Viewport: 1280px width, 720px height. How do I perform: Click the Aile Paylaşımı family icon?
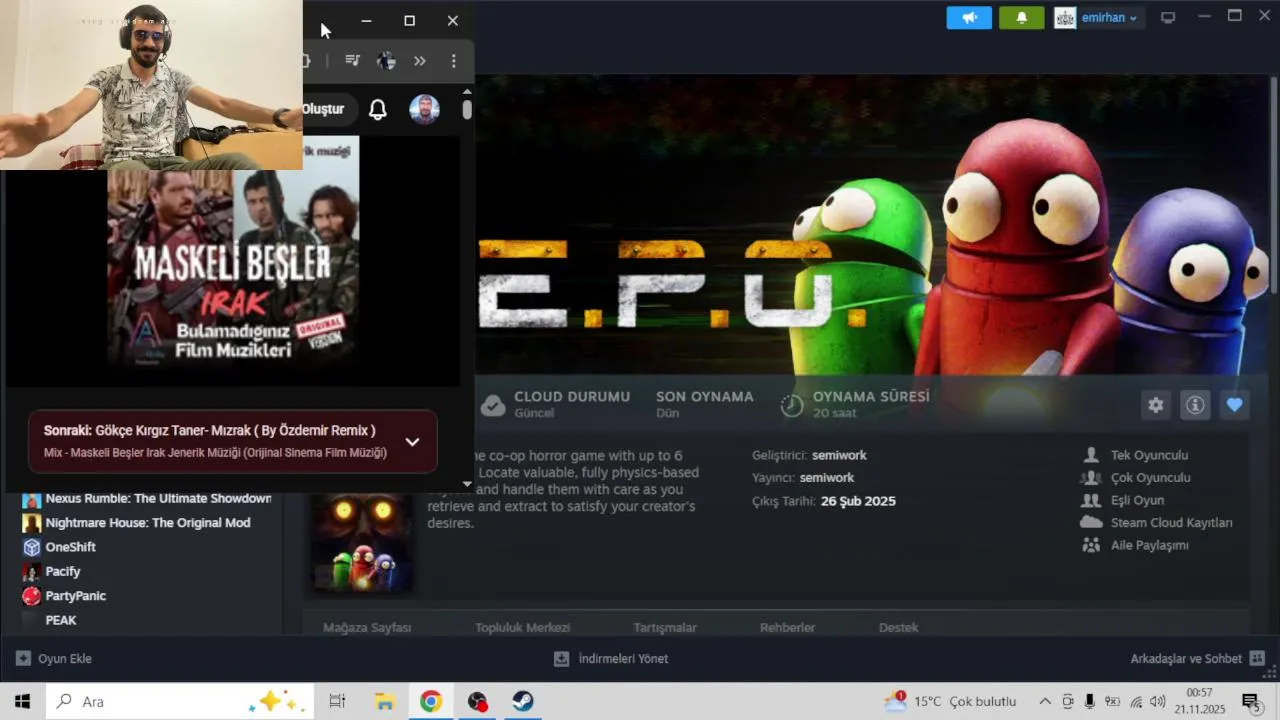click(1091, 545)
